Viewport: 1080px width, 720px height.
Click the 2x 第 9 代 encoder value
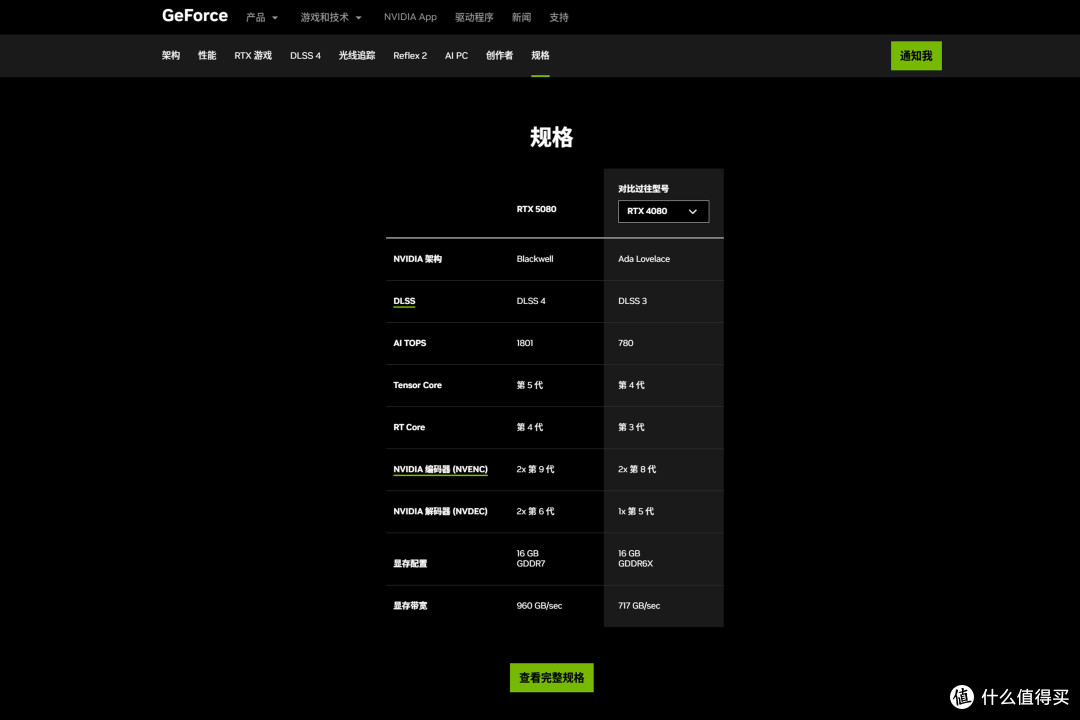tap(535, 469)
